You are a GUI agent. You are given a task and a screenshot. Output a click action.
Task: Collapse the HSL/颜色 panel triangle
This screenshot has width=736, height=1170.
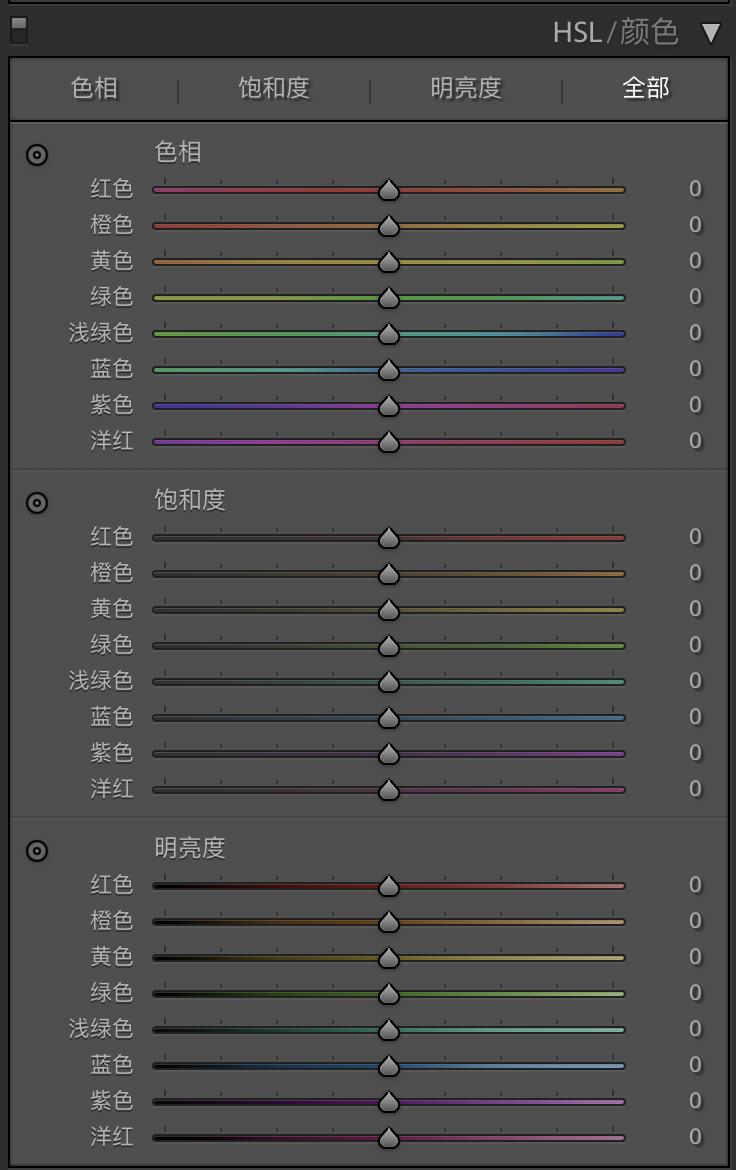coord(710,33)
